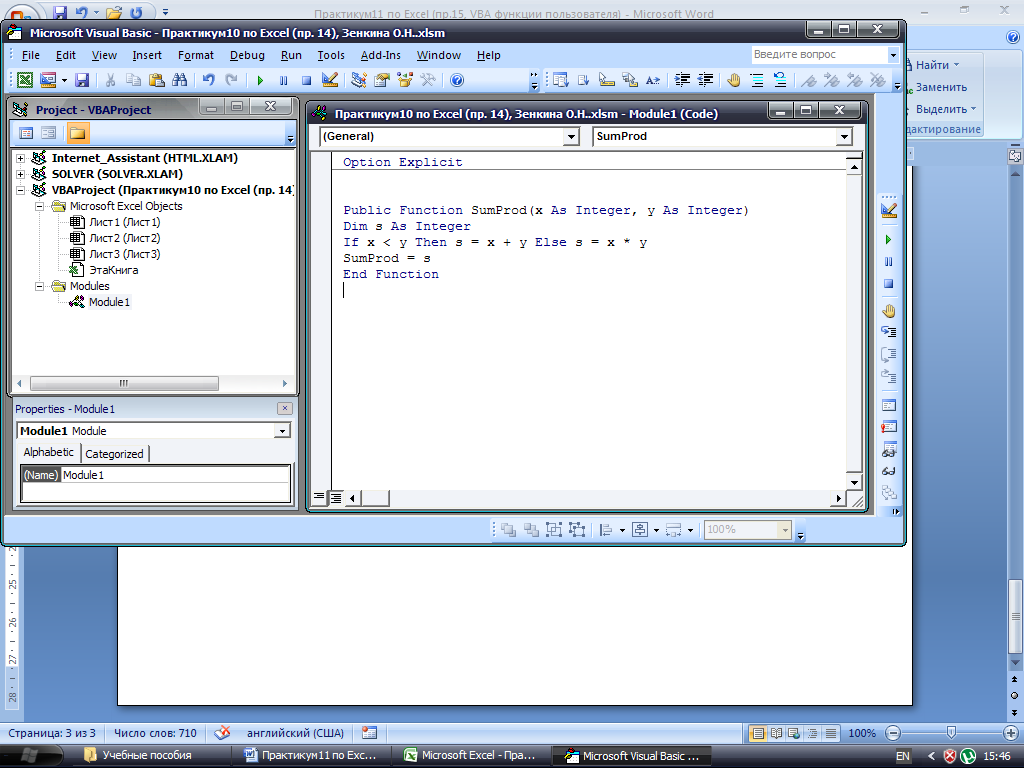Click Найти button in Word ribbon
This screenshot has width=1024, height=768.
pyautogui.click(x=933, y=65)
